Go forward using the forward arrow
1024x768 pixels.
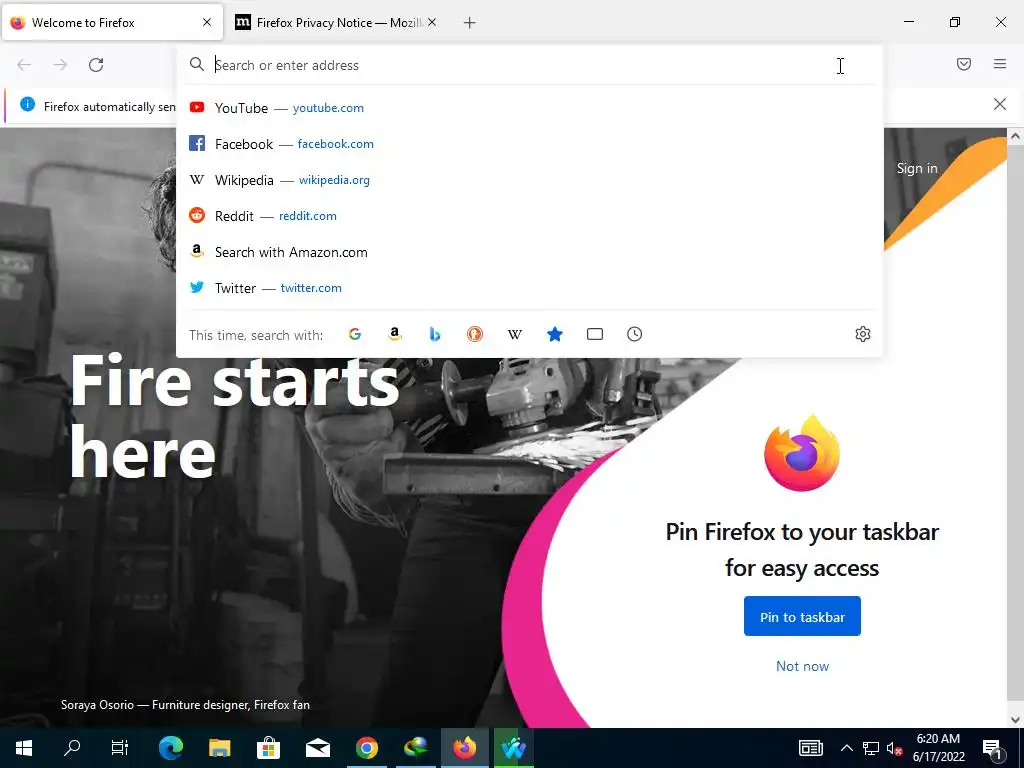click(60, 65)
